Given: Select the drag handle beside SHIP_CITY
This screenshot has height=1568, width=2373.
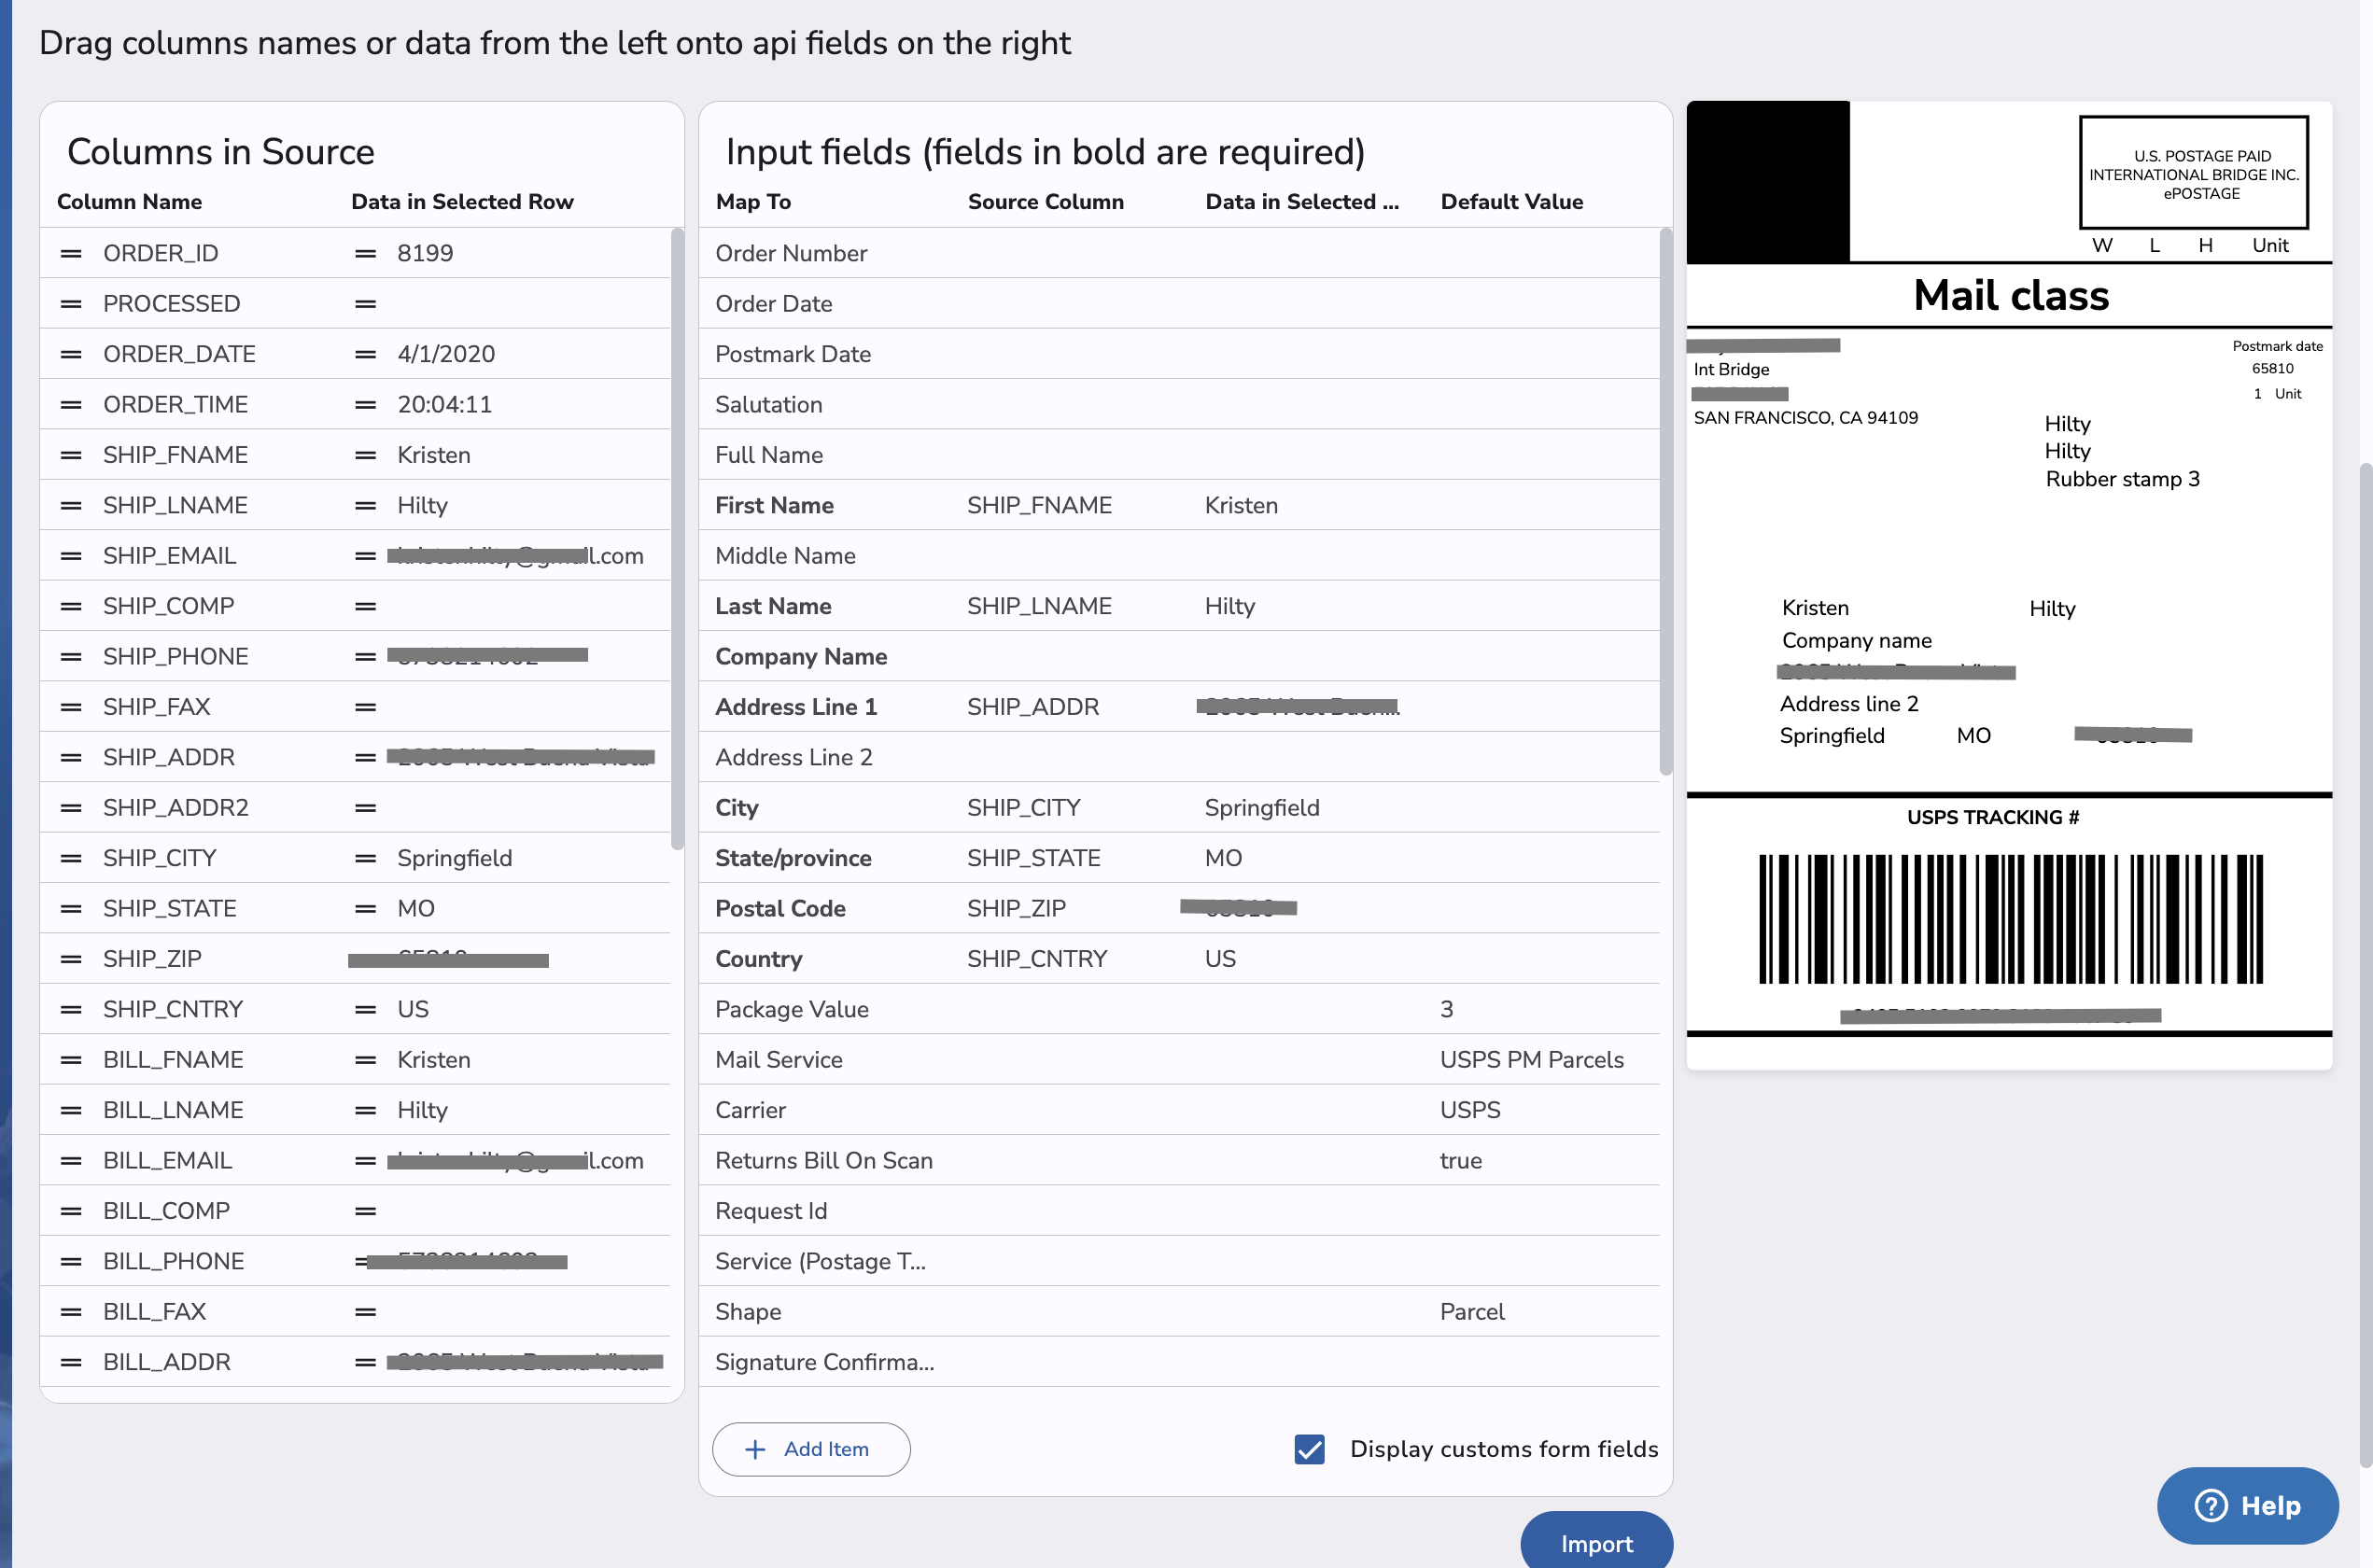Looking at the screenshot, I should (70, 857).
